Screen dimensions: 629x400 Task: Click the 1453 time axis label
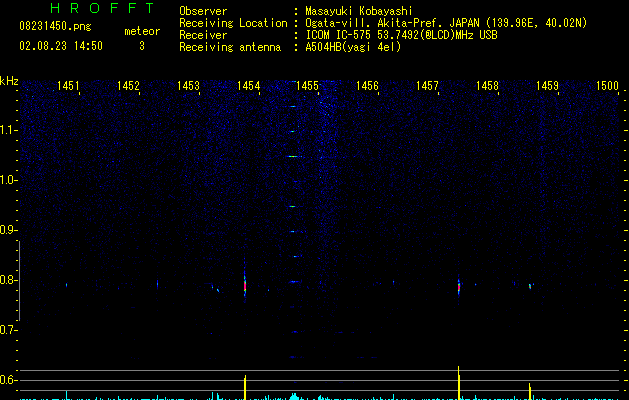pos(188,85)
